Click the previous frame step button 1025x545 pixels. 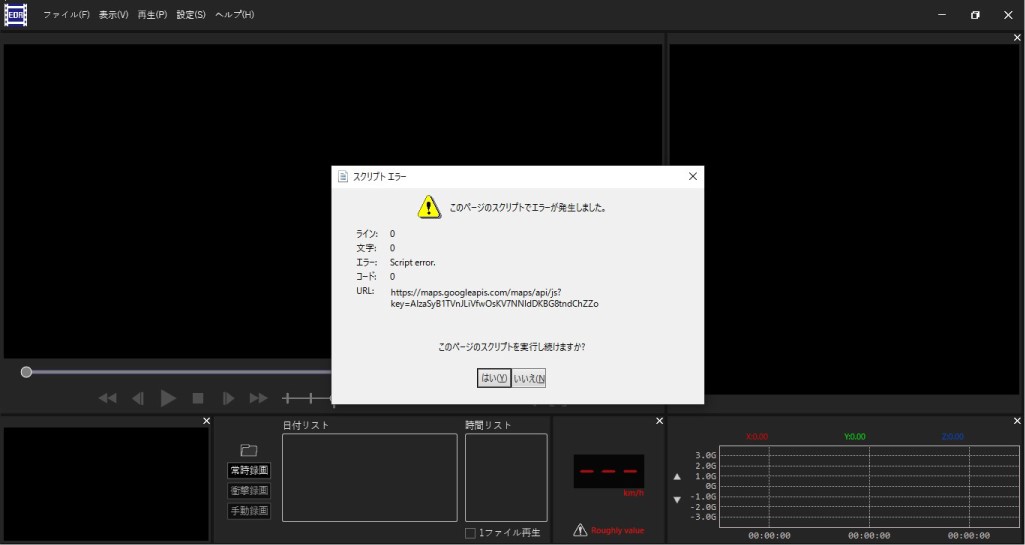tap(138, 398)
